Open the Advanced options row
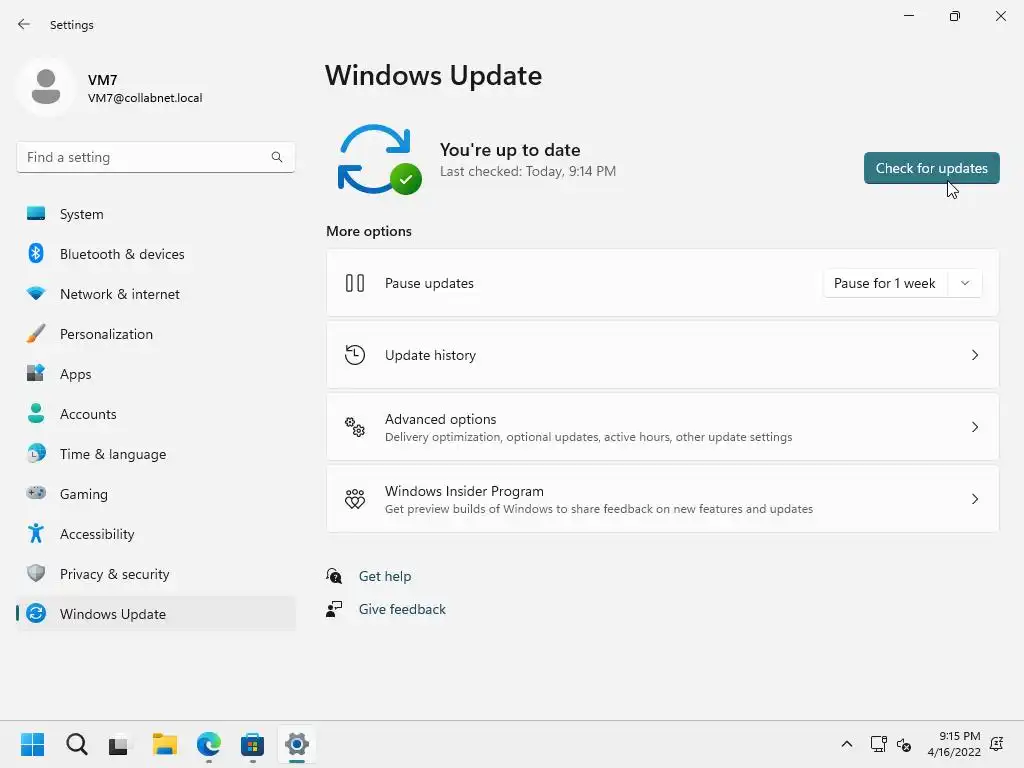1024x768 pixels. 662,427
